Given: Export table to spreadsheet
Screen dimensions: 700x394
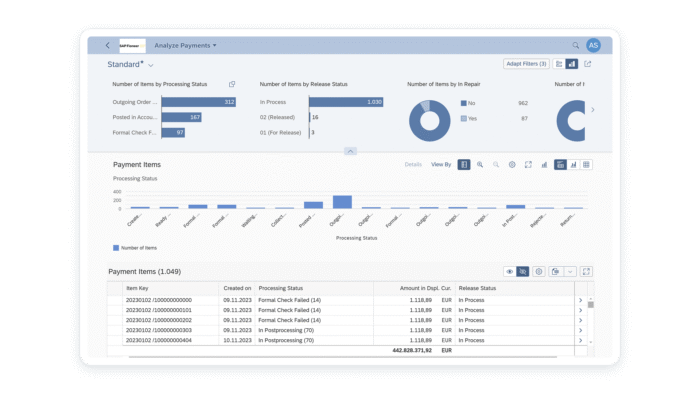Looking at the screenshot, I should 555,271.
